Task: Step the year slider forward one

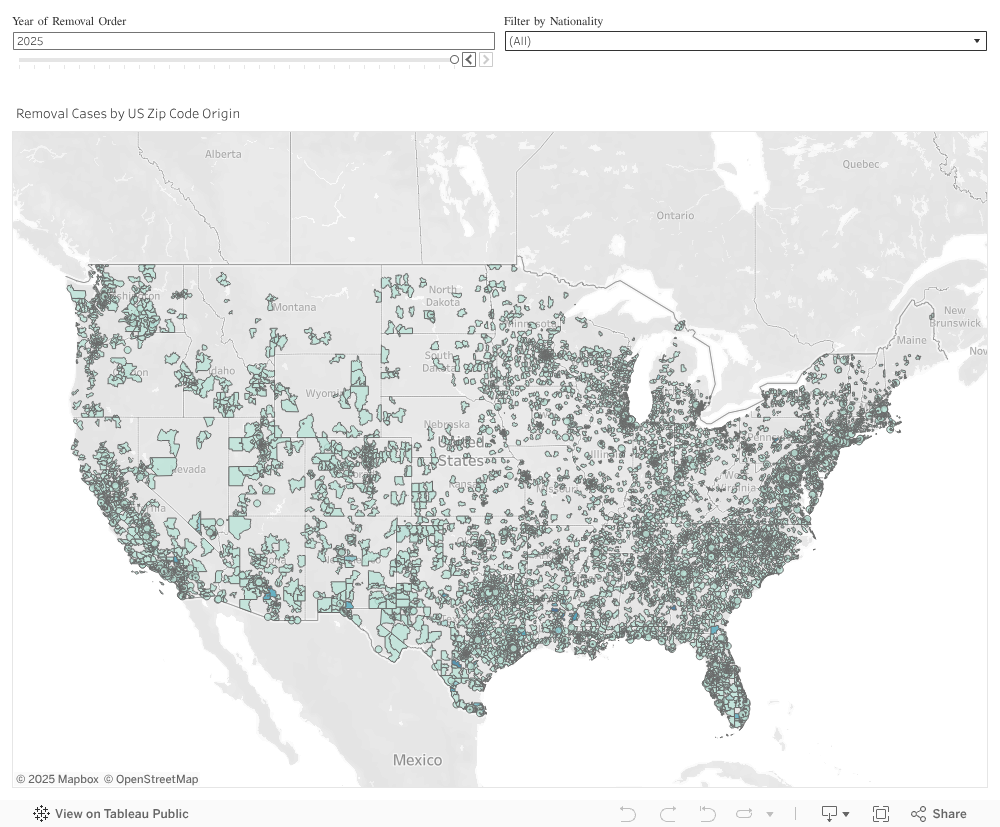Action: pos(486,59)
